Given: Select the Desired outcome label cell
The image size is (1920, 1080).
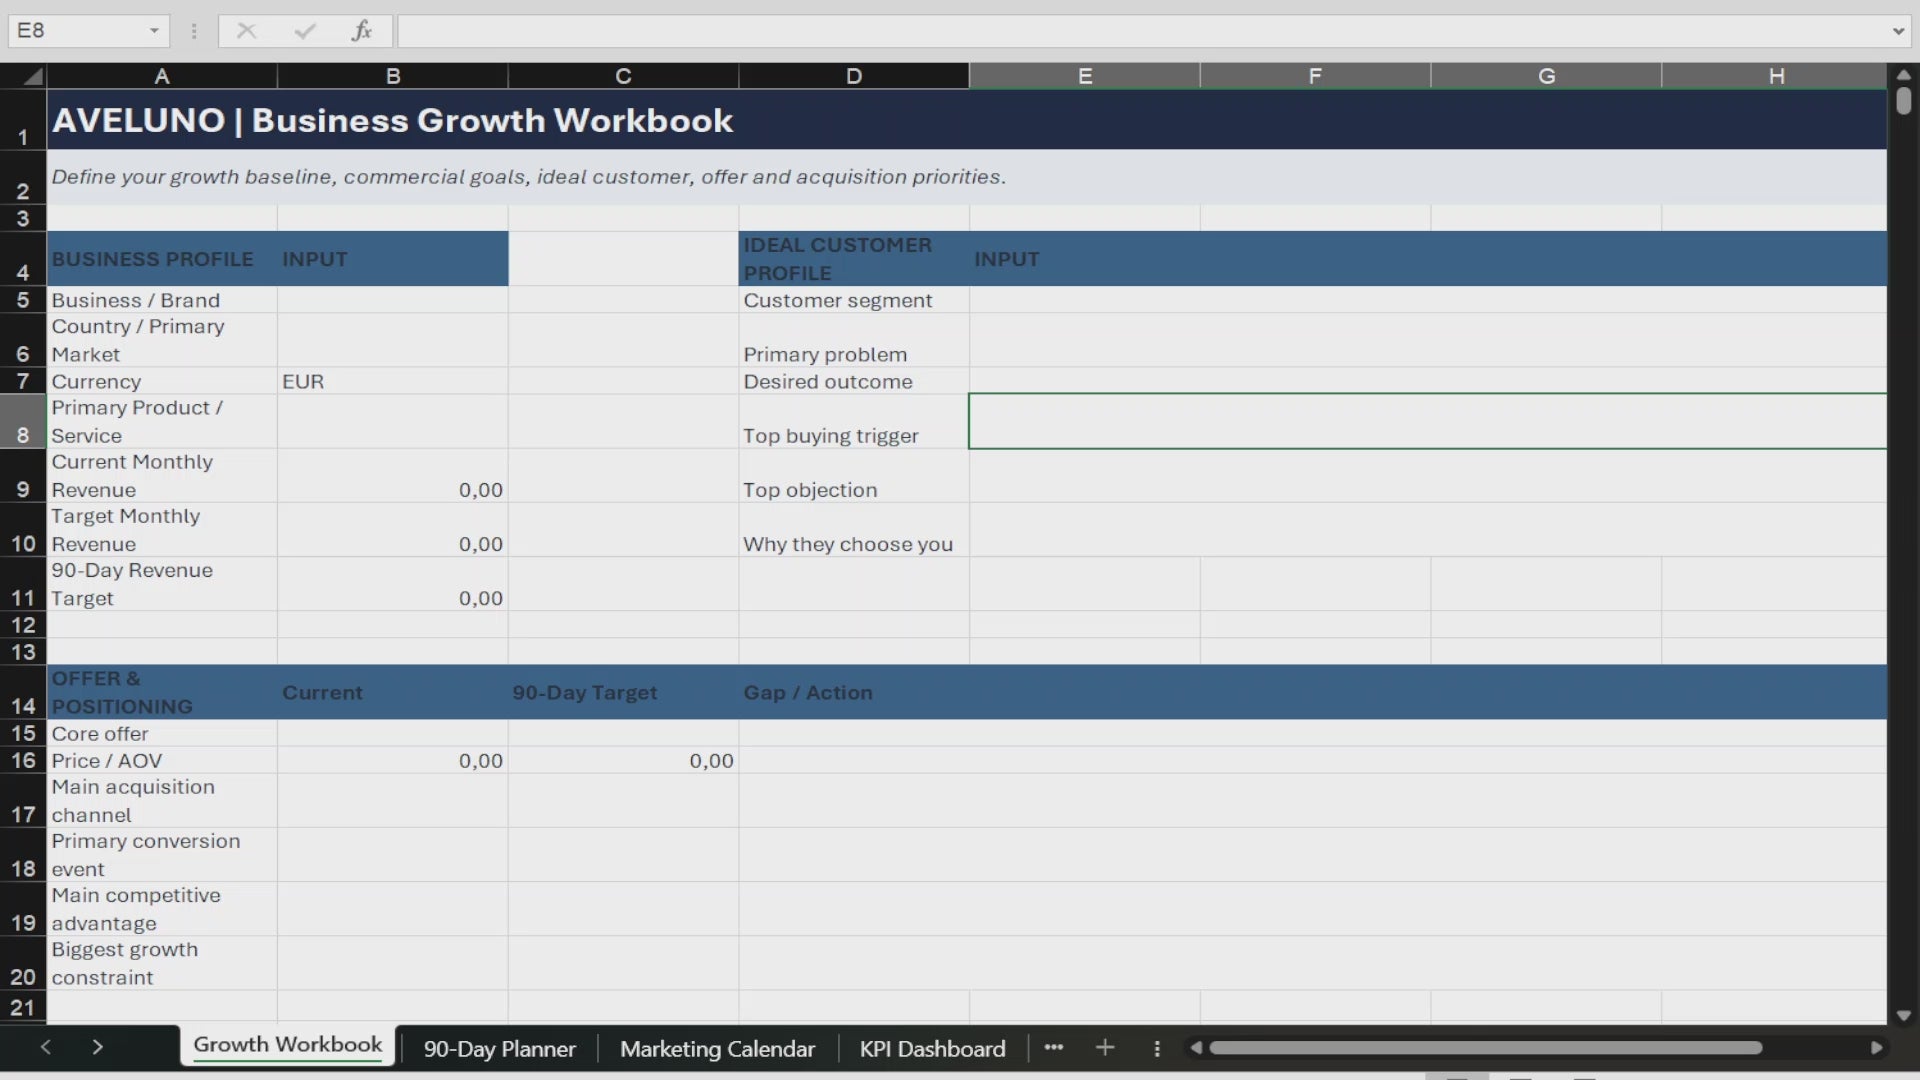Looking at the screenshot, I should pos(854,381).
